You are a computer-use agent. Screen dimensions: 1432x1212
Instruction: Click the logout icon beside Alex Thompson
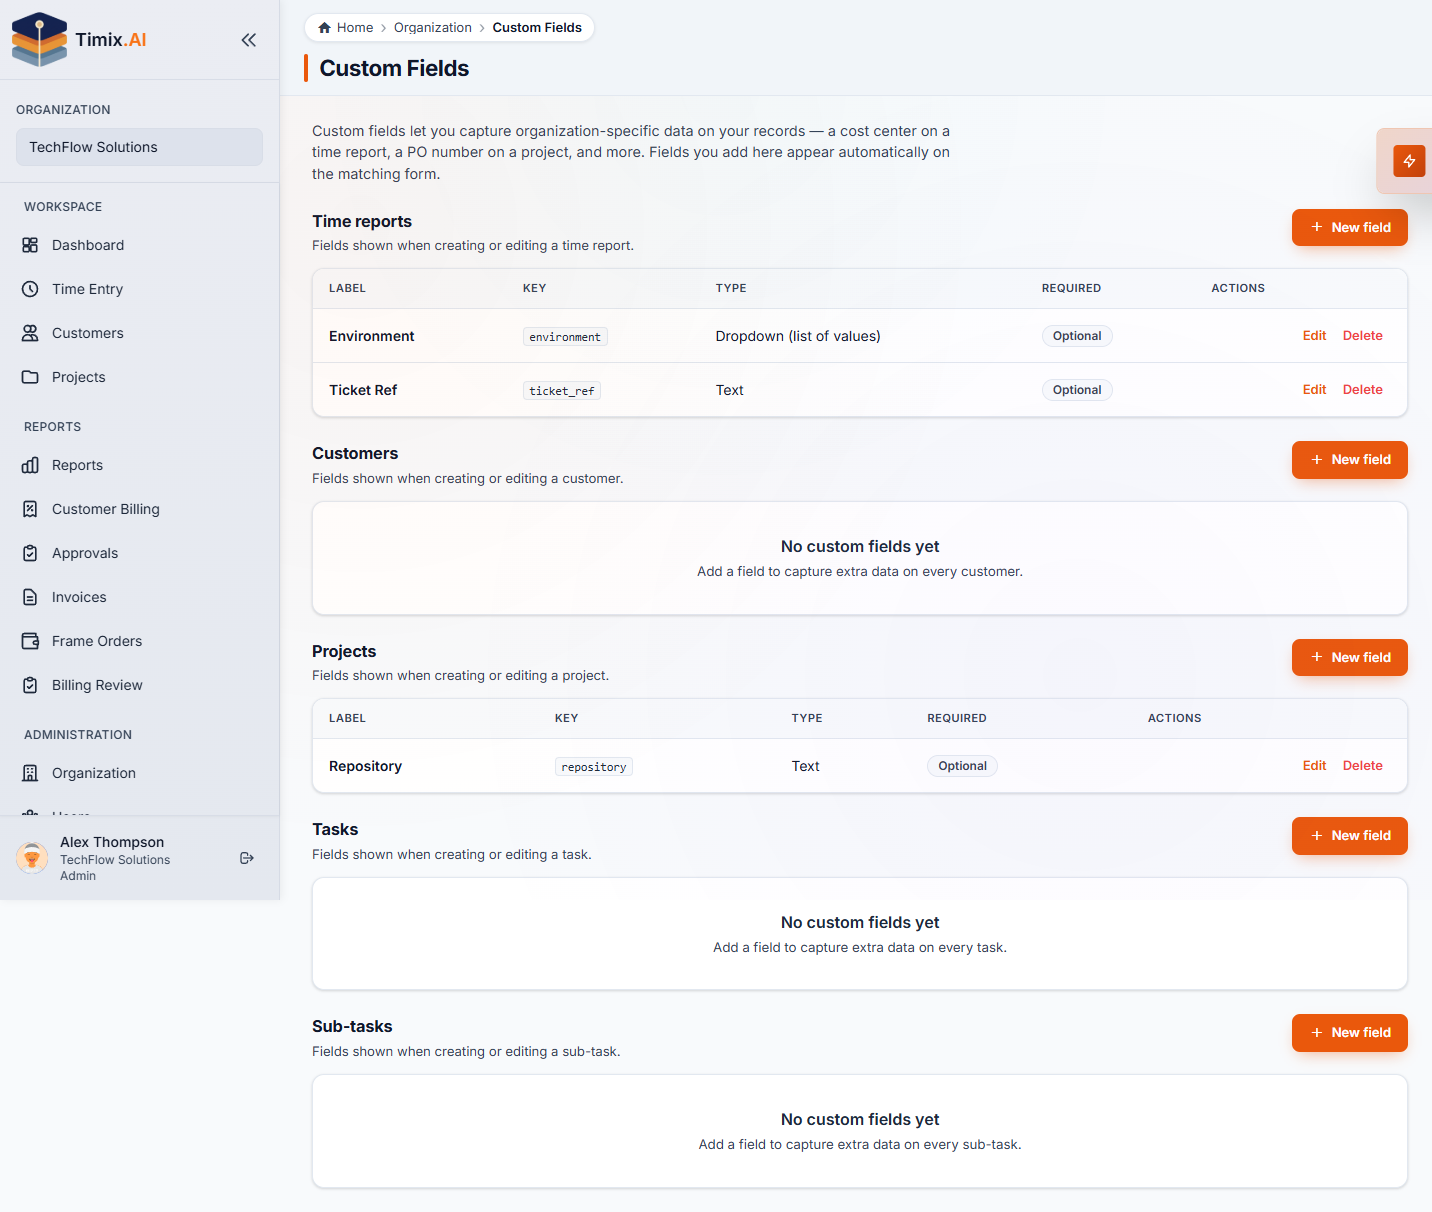[x=247, y=858]
